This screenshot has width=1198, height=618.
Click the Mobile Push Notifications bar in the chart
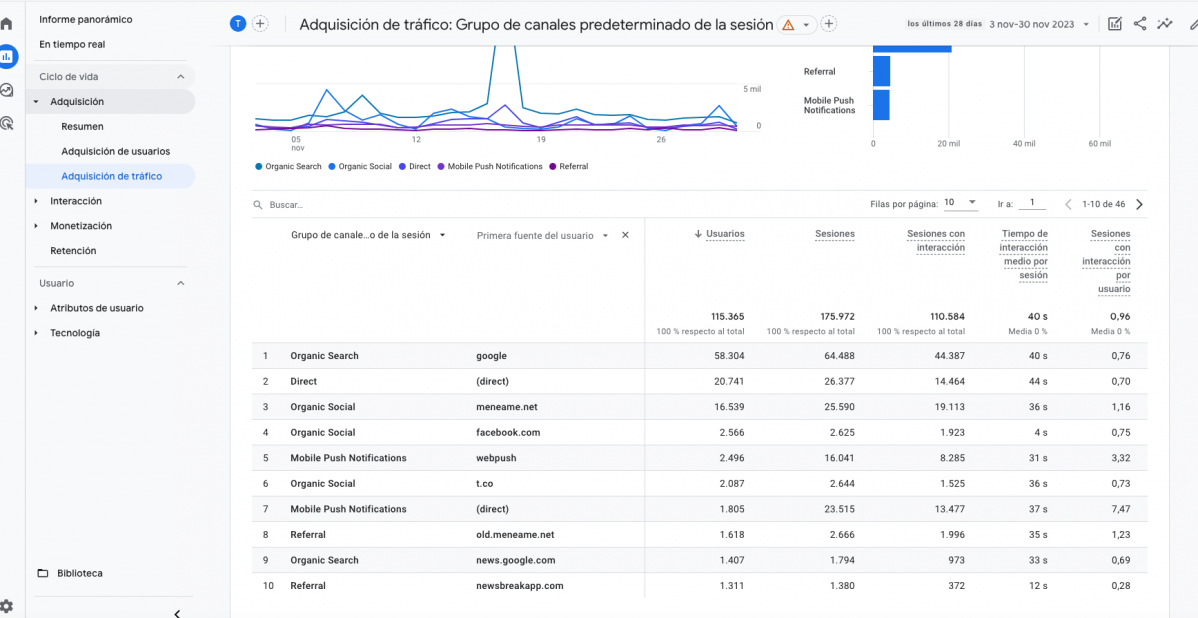pyautogui.click(x=882, y=105)
